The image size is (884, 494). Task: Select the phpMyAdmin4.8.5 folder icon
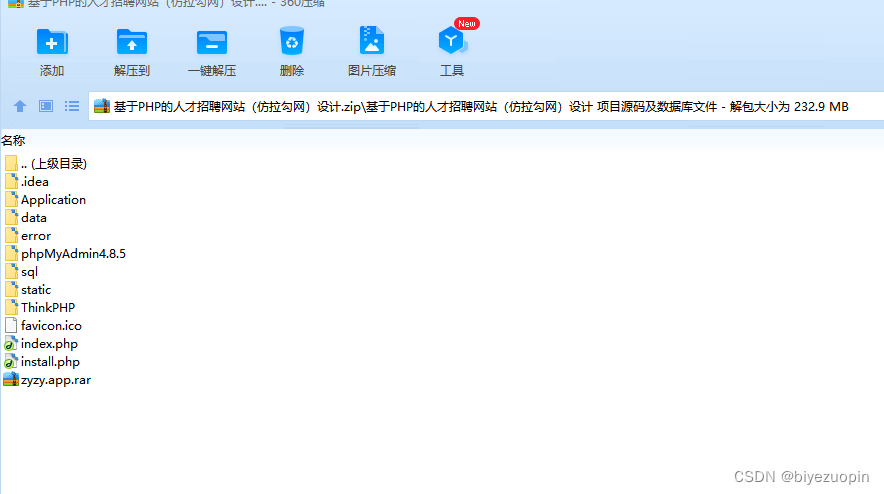coord(11,253)
